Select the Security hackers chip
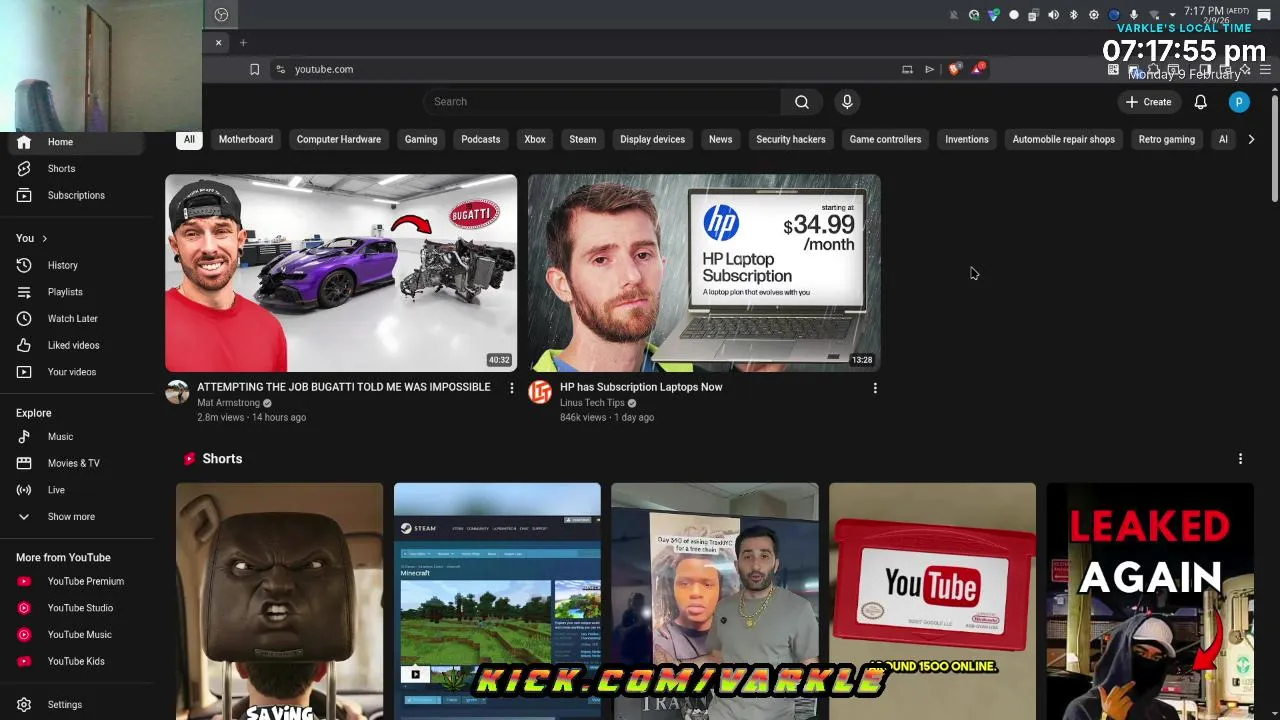The image size is (1280, 720). (790, 139)
